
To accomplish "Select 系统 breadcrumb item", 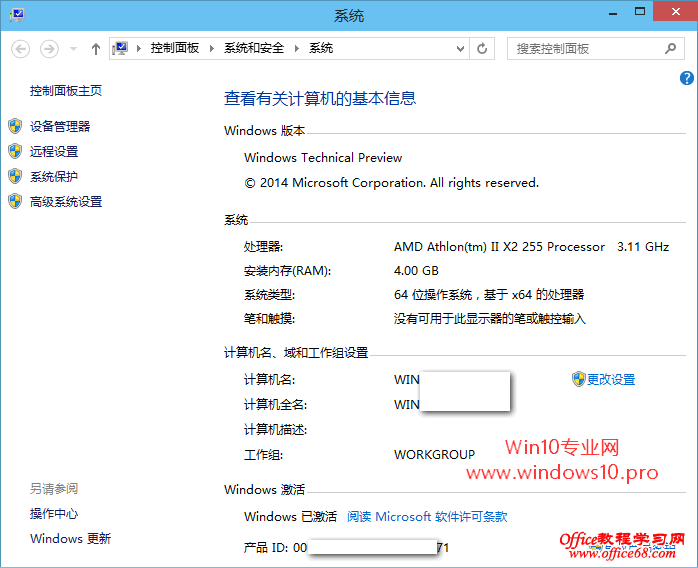I will coord(321,48).
